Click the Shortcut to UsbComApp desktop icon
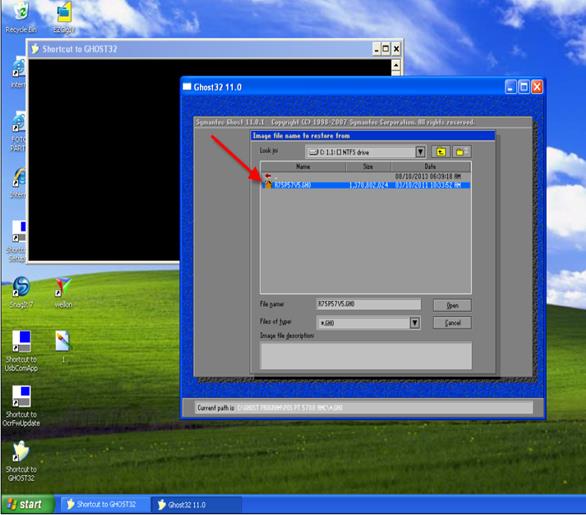The height and width of the screenshot is (515, 586). (x=21, y=351)
